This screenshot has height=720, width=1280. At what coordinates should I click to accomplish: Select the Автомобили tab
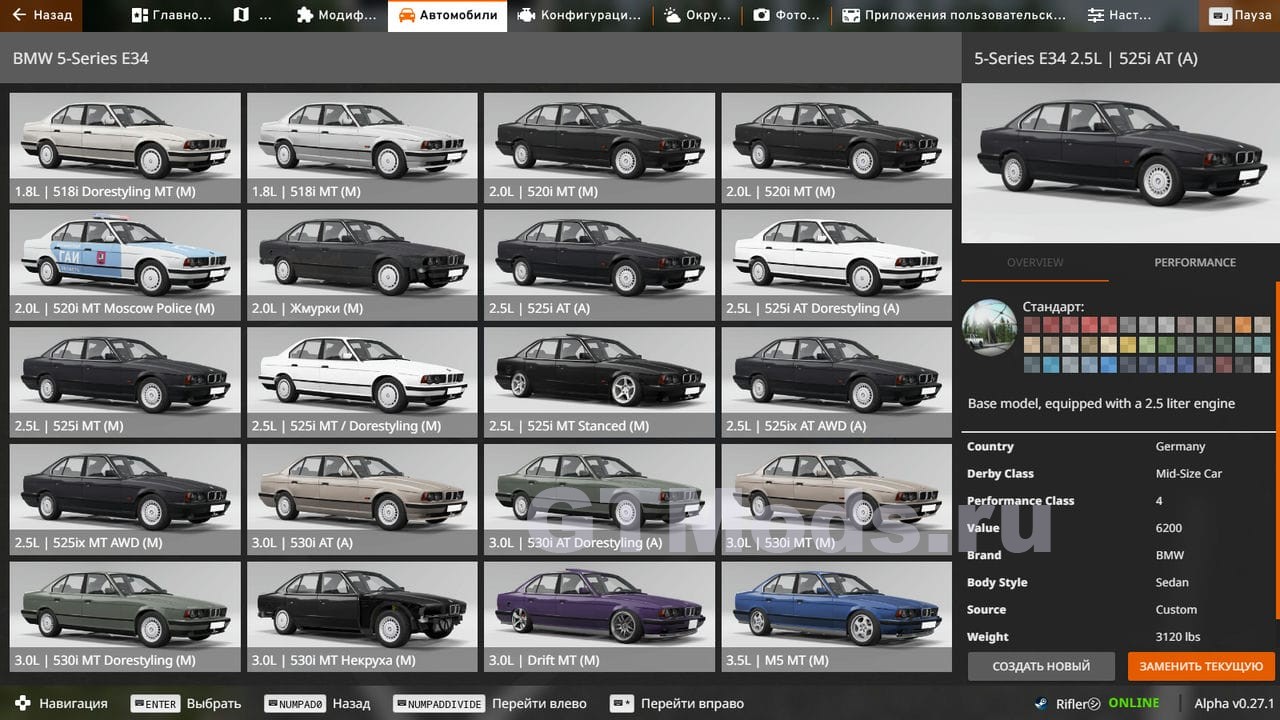pyautogui.click(x=447, y=15)
